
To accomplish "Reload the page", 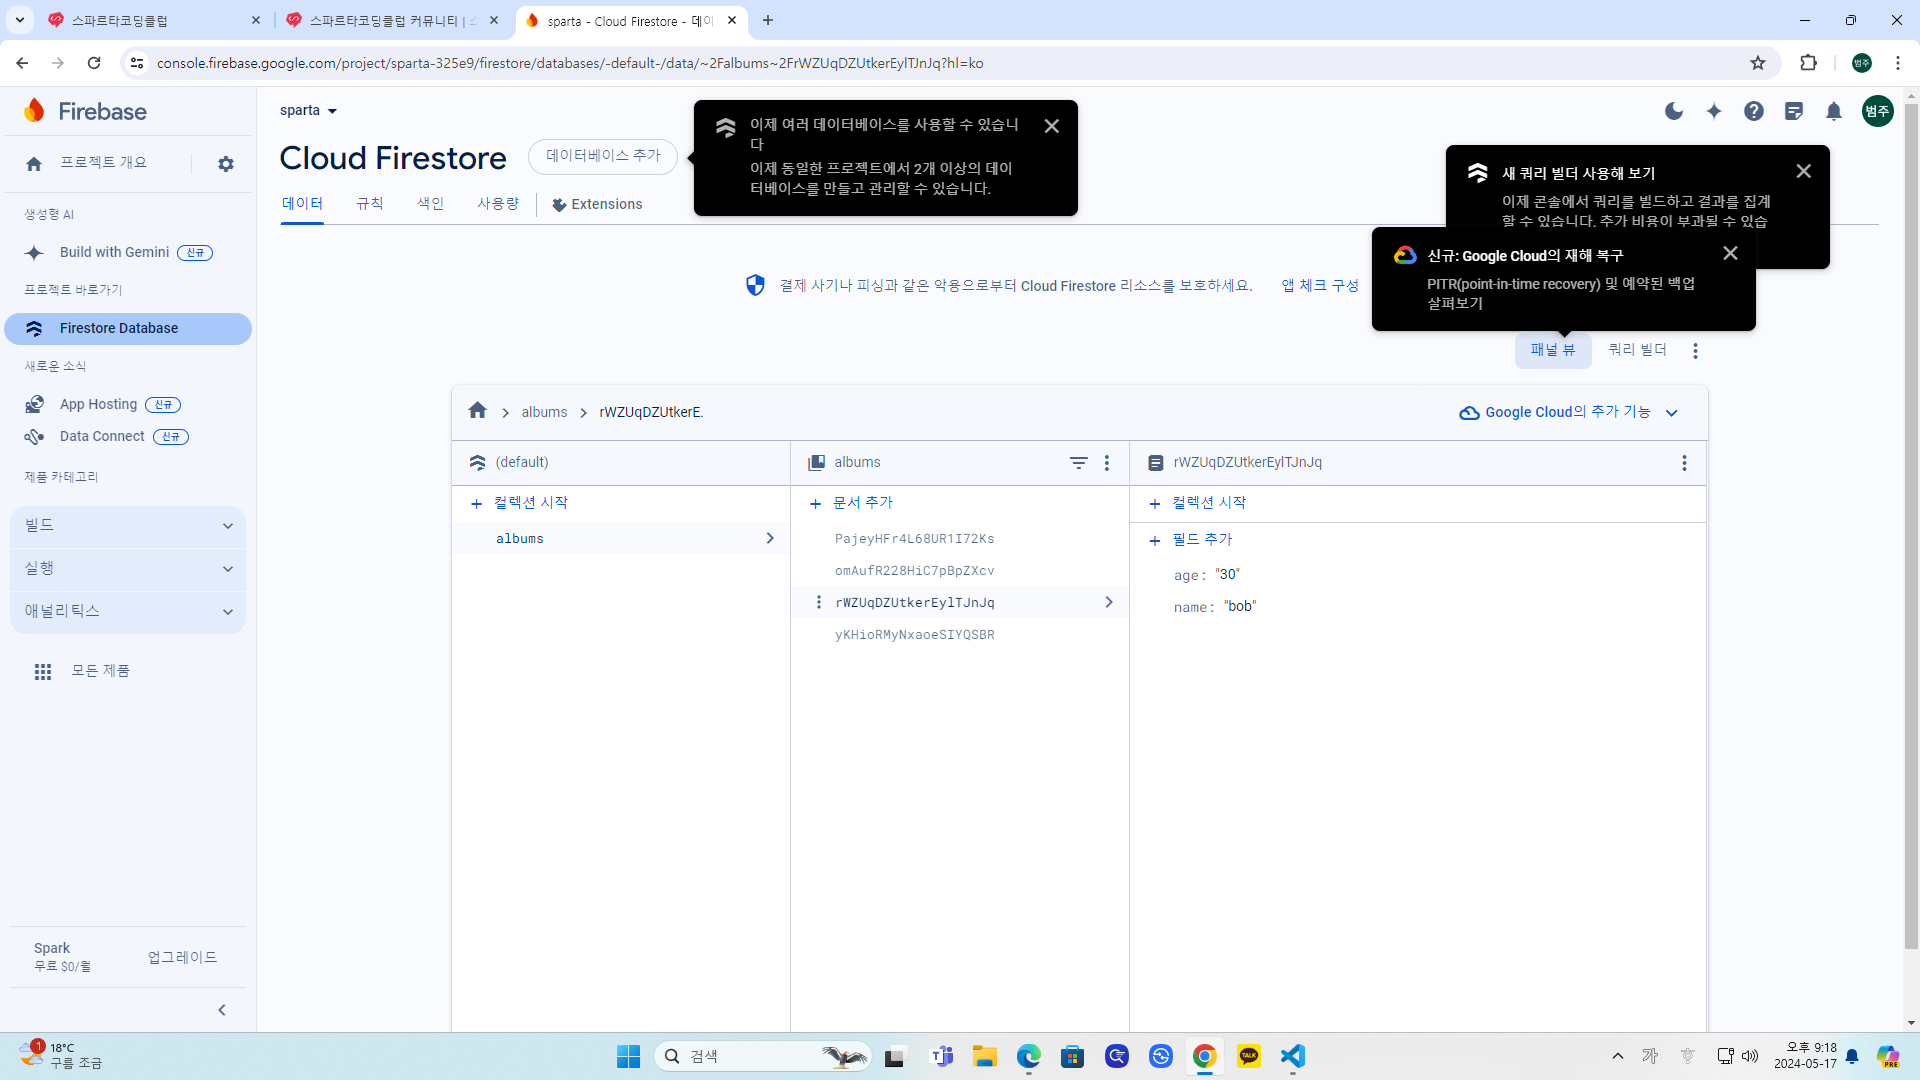I will coord(94,63).
